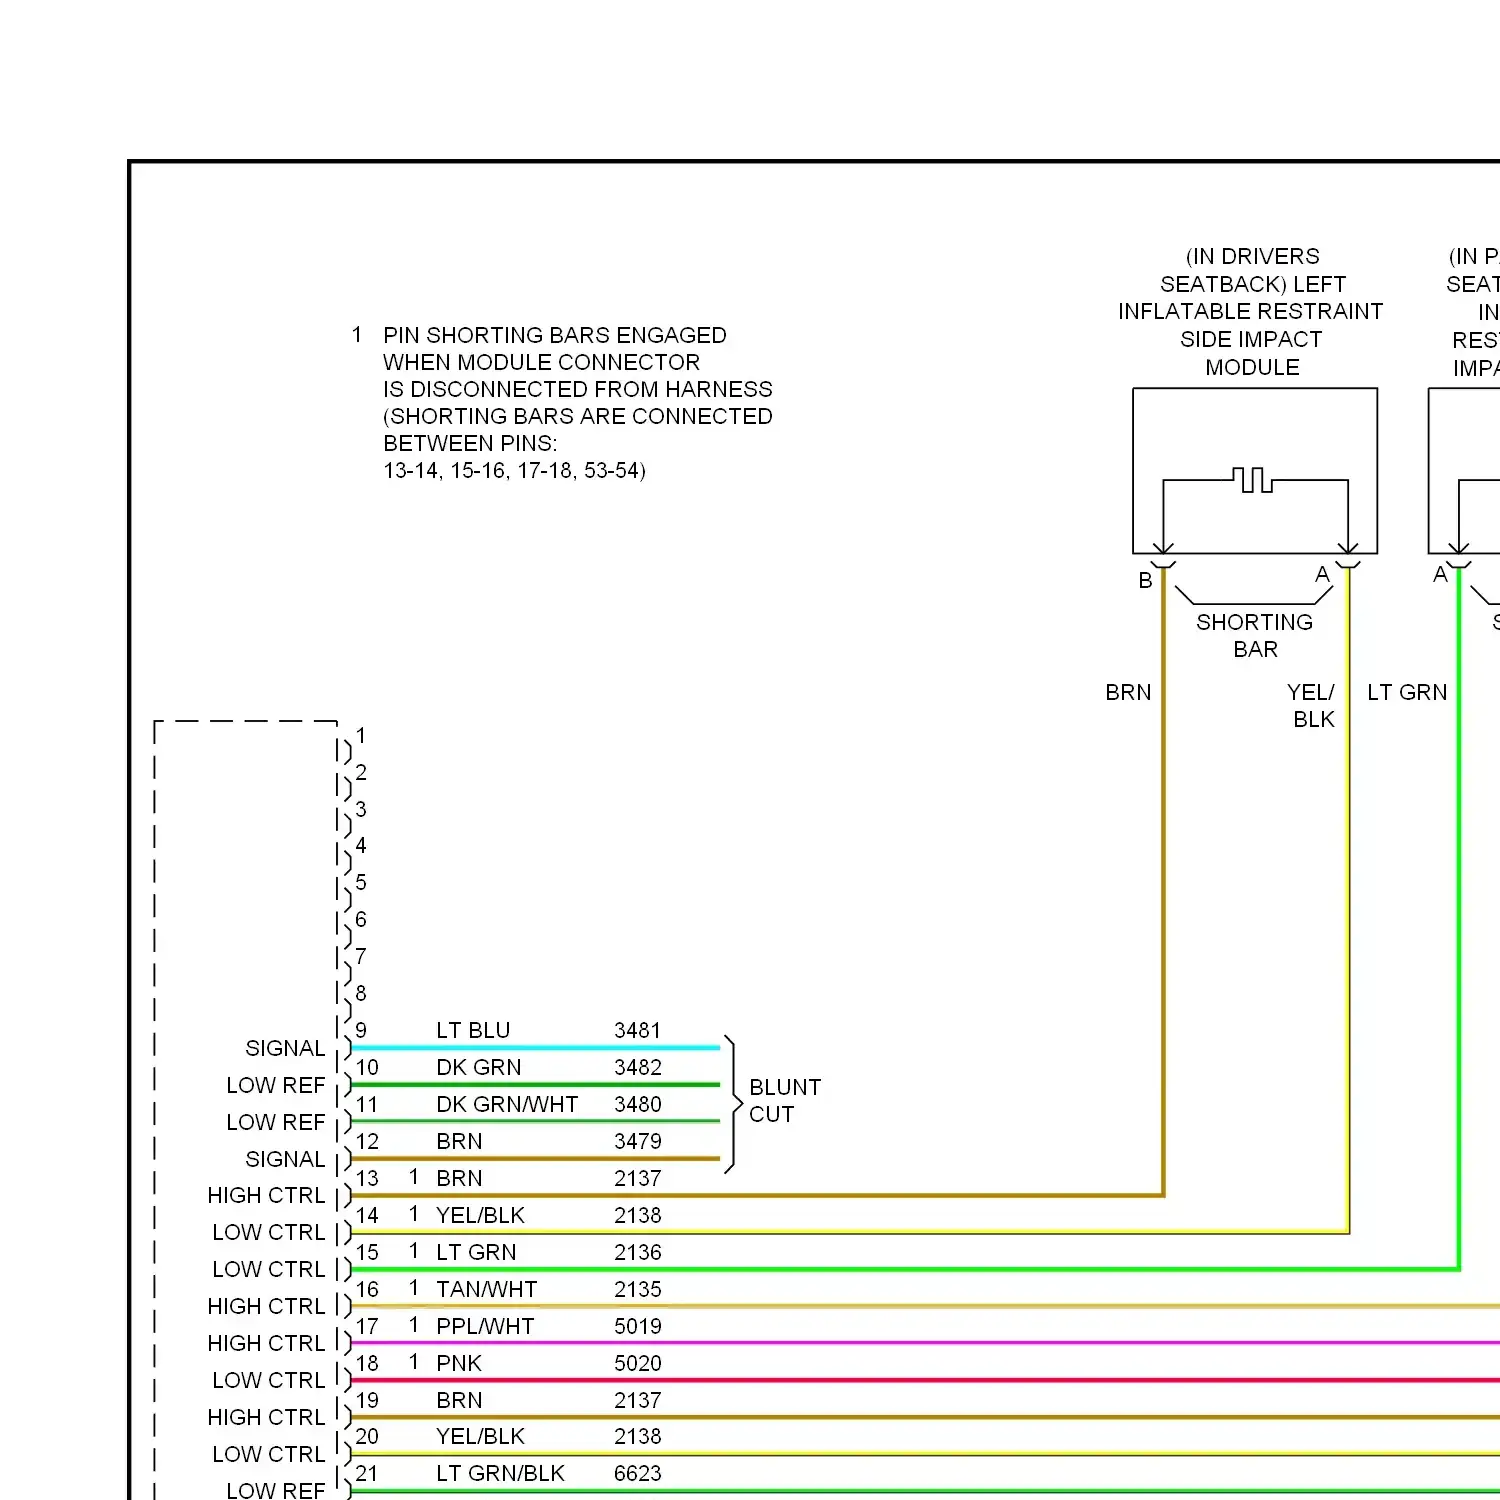Select circuit number "3481"
Viewport: 1500px width, 1500px height.
coord(637,1030)
